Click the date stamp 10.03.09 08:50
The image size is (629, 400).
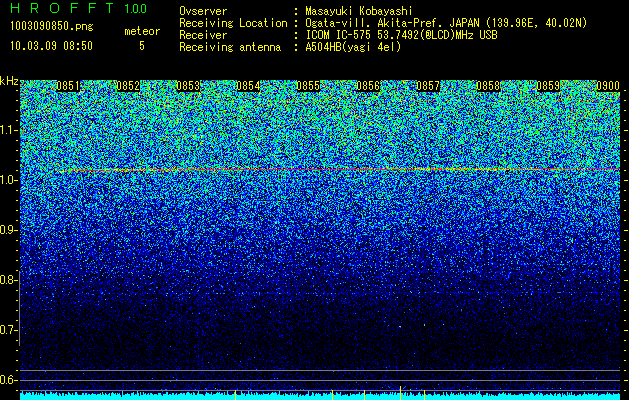(x=51, y=46)
